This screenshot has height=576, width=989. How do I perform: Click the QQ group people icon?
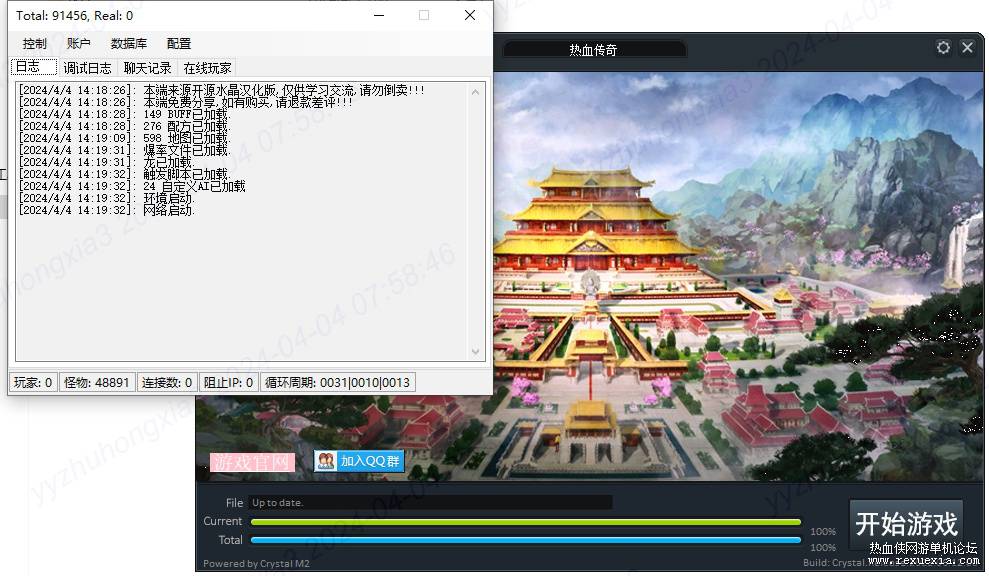pyautogui.click(x=326, y=461)
